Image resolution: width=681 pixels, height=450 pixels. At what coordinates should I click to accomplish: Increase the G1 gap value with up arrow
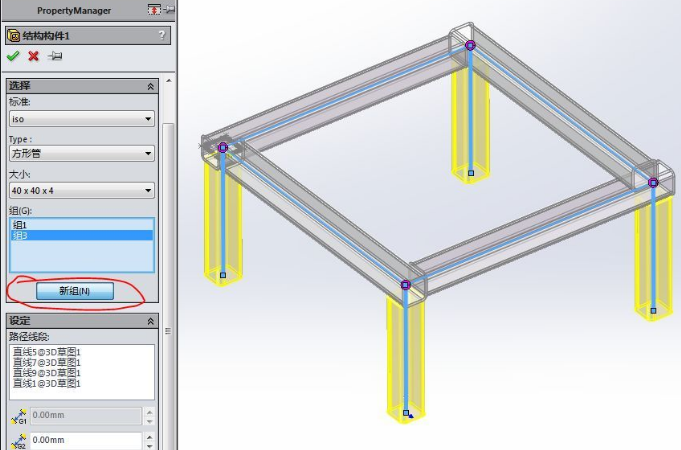pos(149,412)
